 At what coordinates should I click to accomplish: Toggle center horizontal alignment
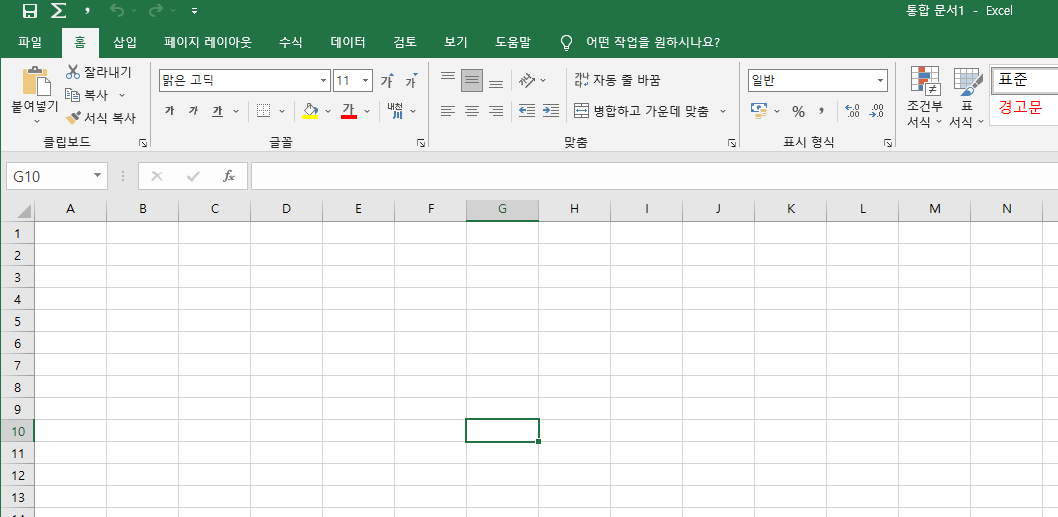coord(472,111)
